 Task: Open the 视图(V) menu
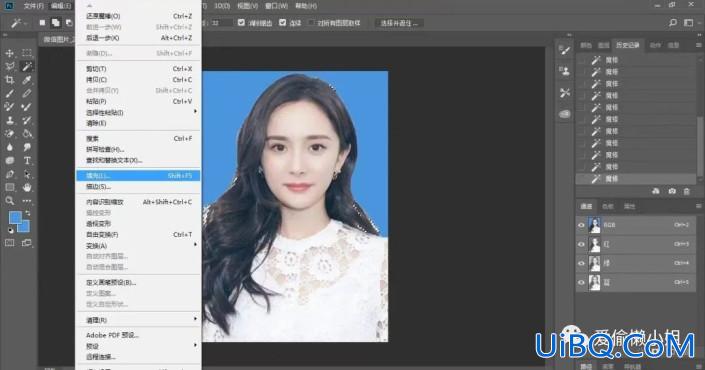click(247, 6)
